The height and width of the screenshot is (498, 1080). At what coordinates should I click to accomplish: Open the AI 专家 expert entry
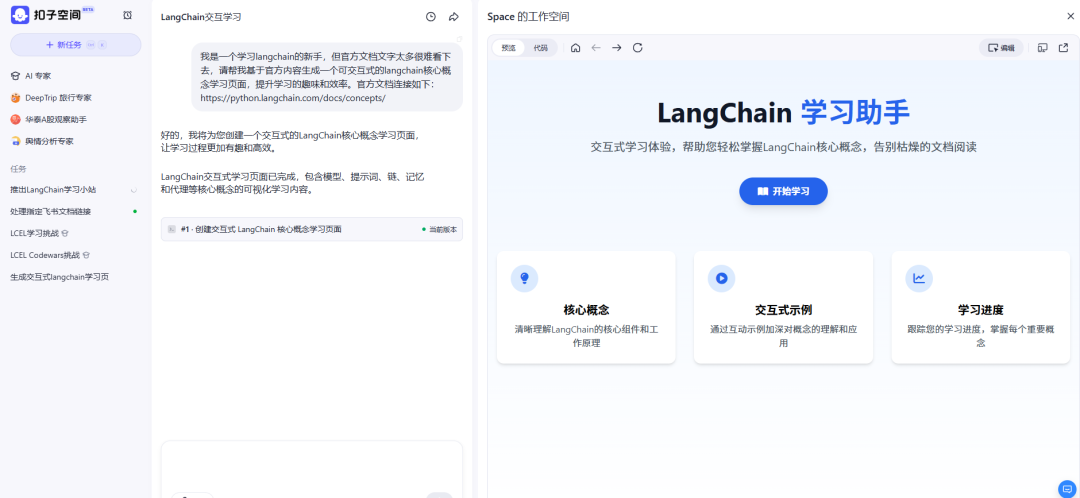point(76,76)
